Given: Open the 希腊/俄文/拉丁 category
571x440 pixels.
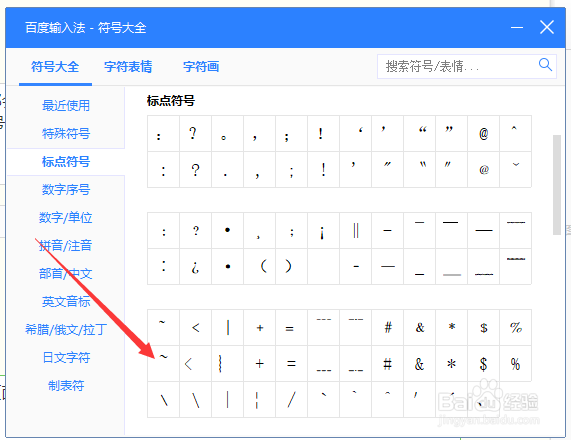Looking at the screenshot, I should 66,330.
